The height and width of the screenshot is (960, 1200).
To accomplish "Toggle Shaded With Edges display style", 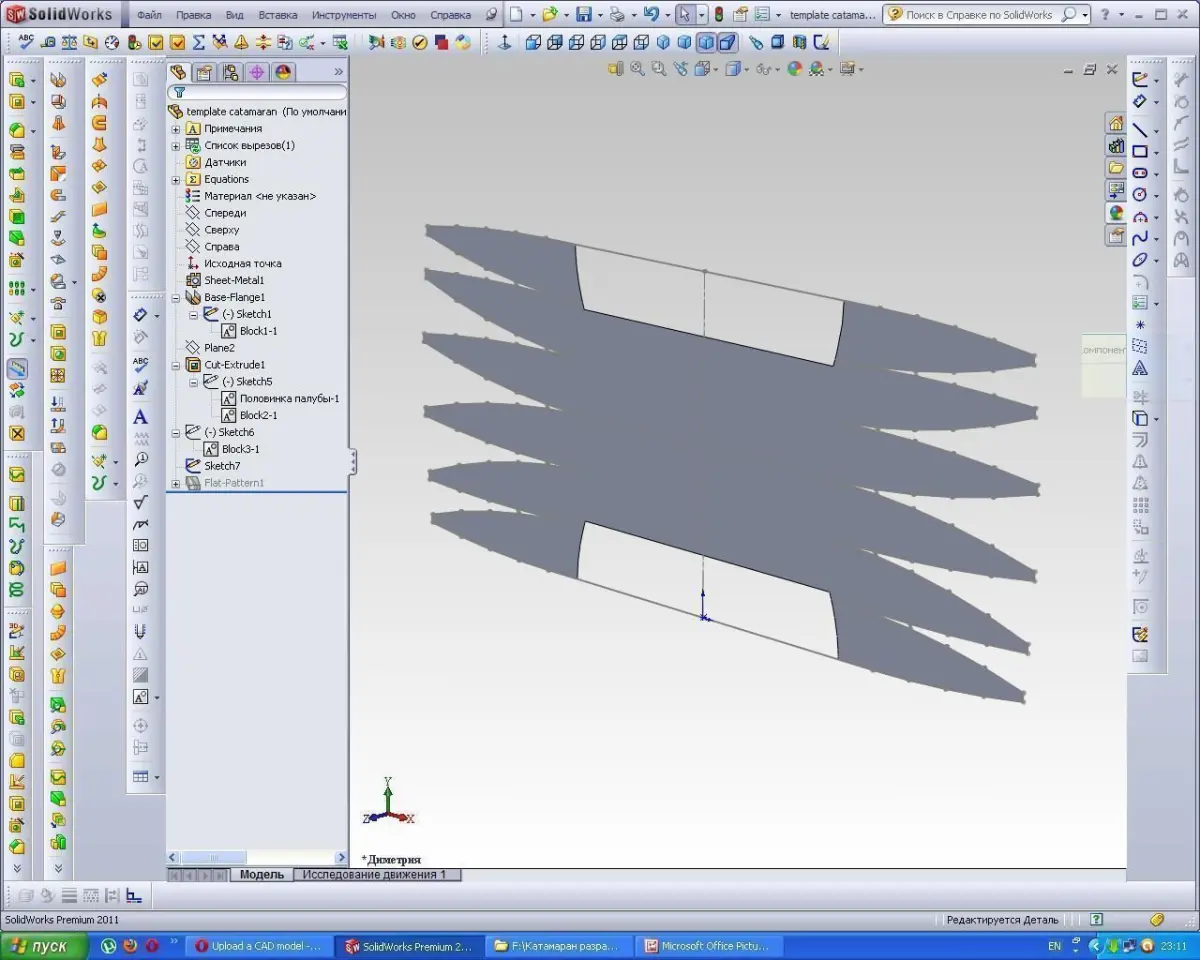I will pyautogui.click(x=706, y=42).
